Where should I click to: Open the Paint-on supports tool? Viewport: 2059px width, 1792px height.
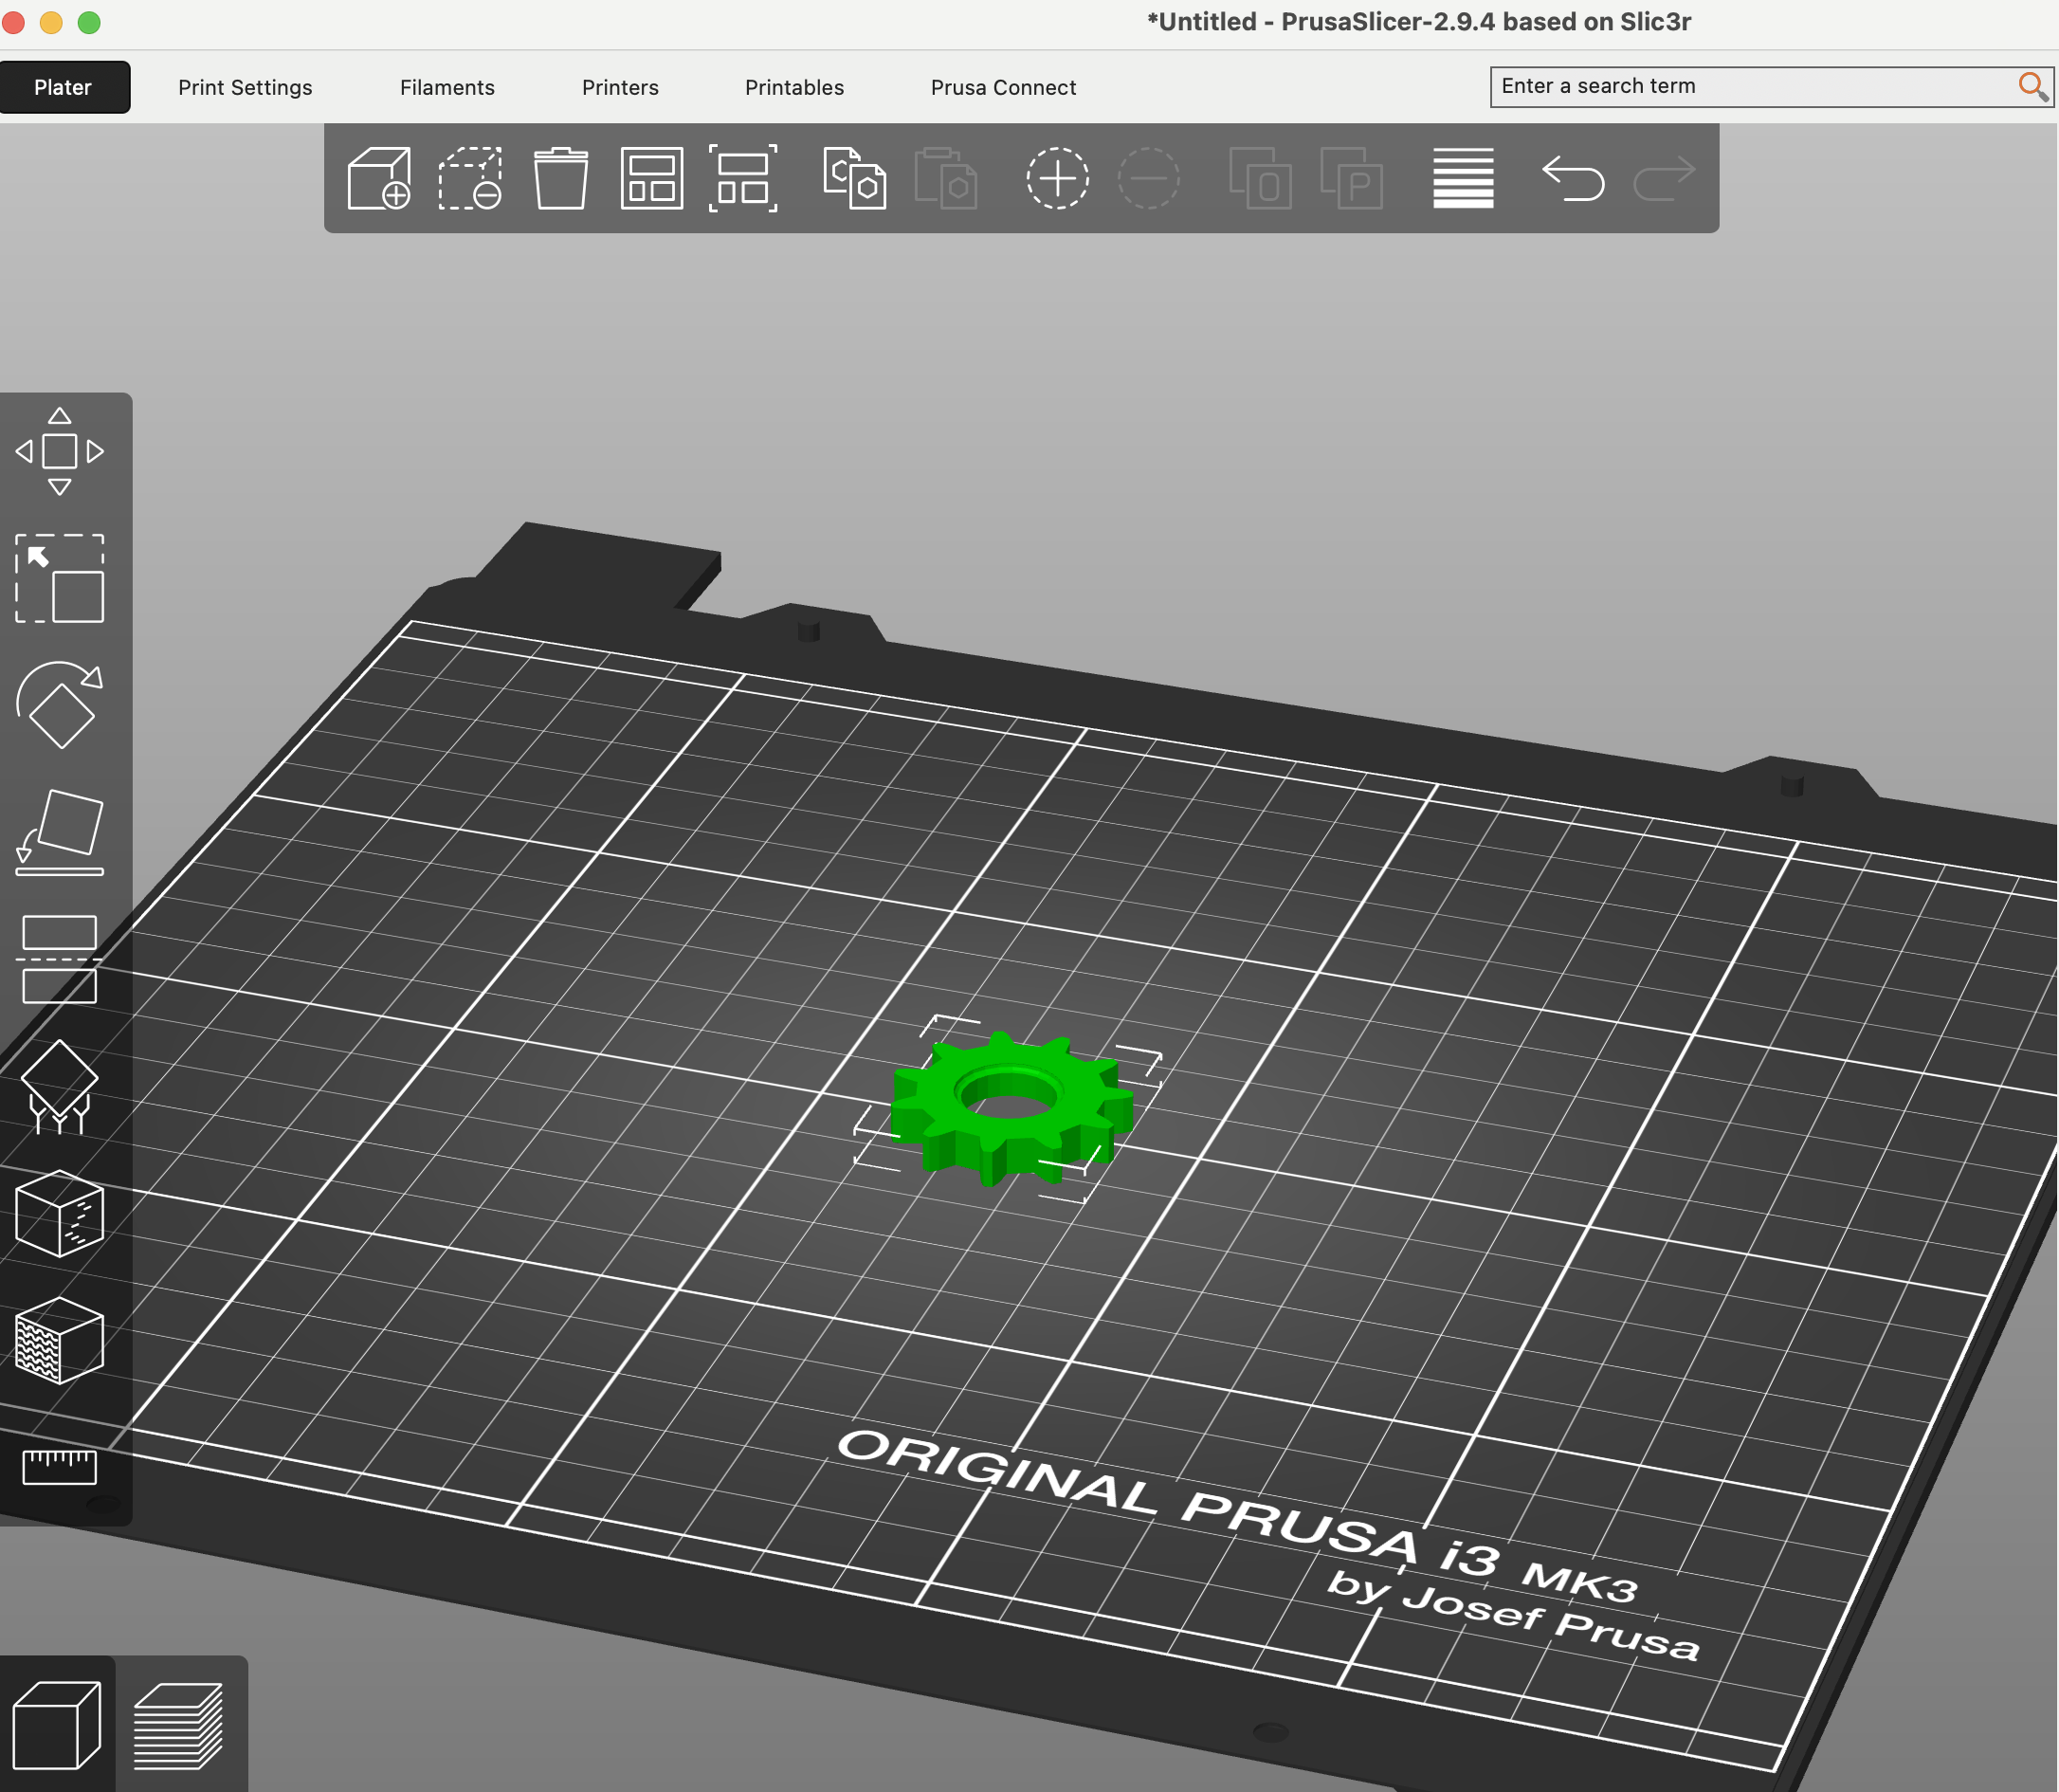point(60,1087)
